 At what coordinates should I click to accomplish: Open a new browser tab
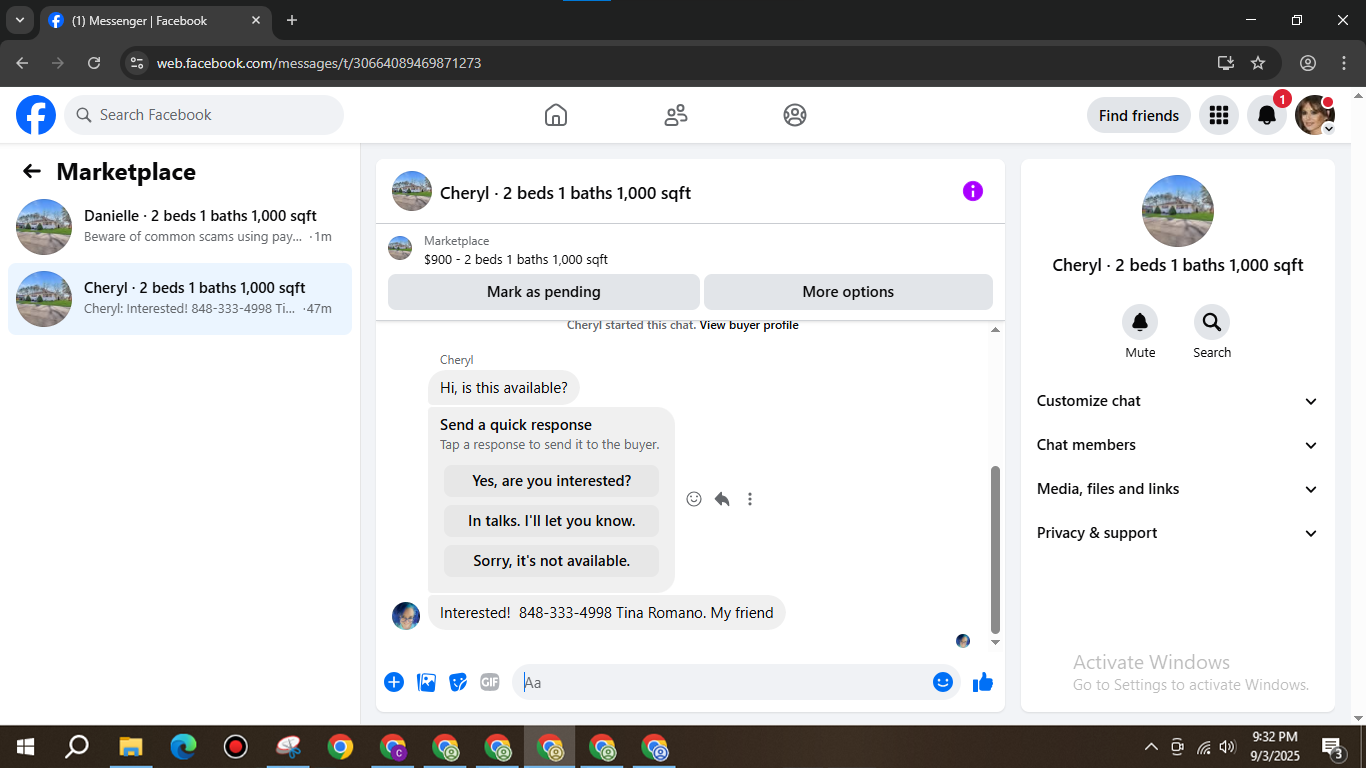(x=292, y=20)
